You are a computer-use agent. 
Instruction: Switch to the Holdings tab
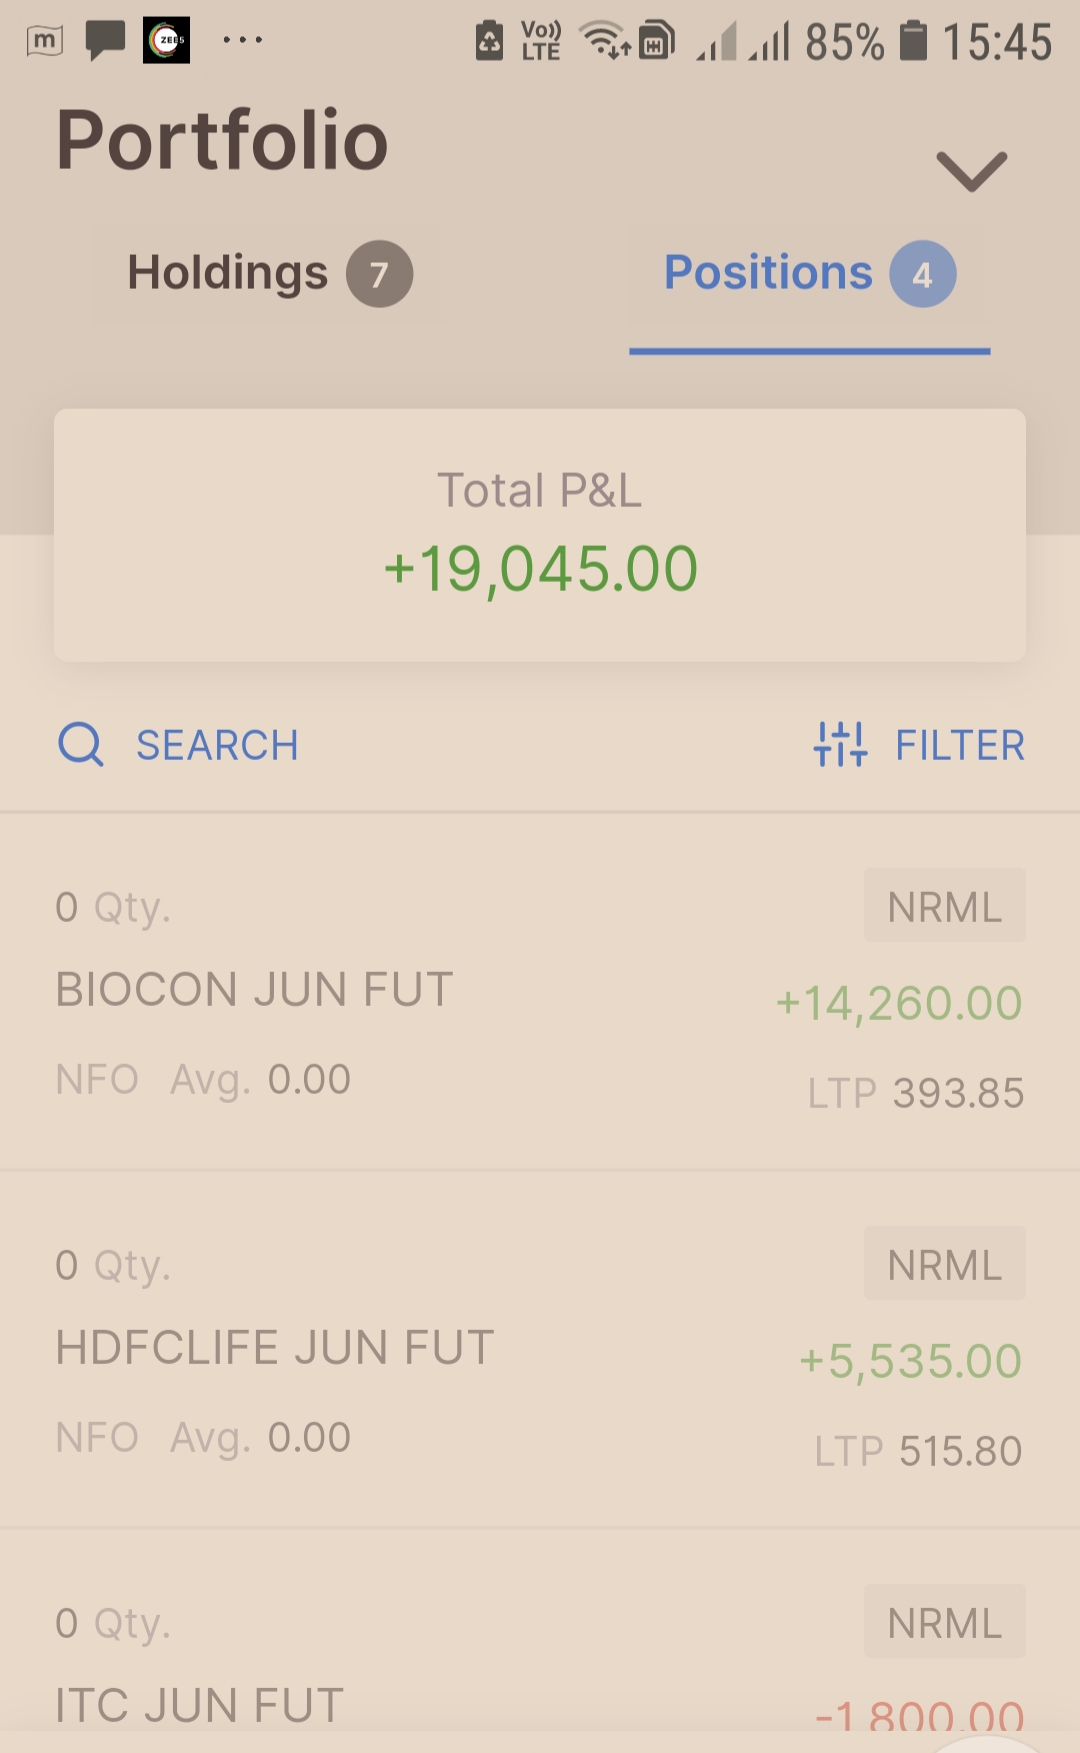[x=228, y=273]
